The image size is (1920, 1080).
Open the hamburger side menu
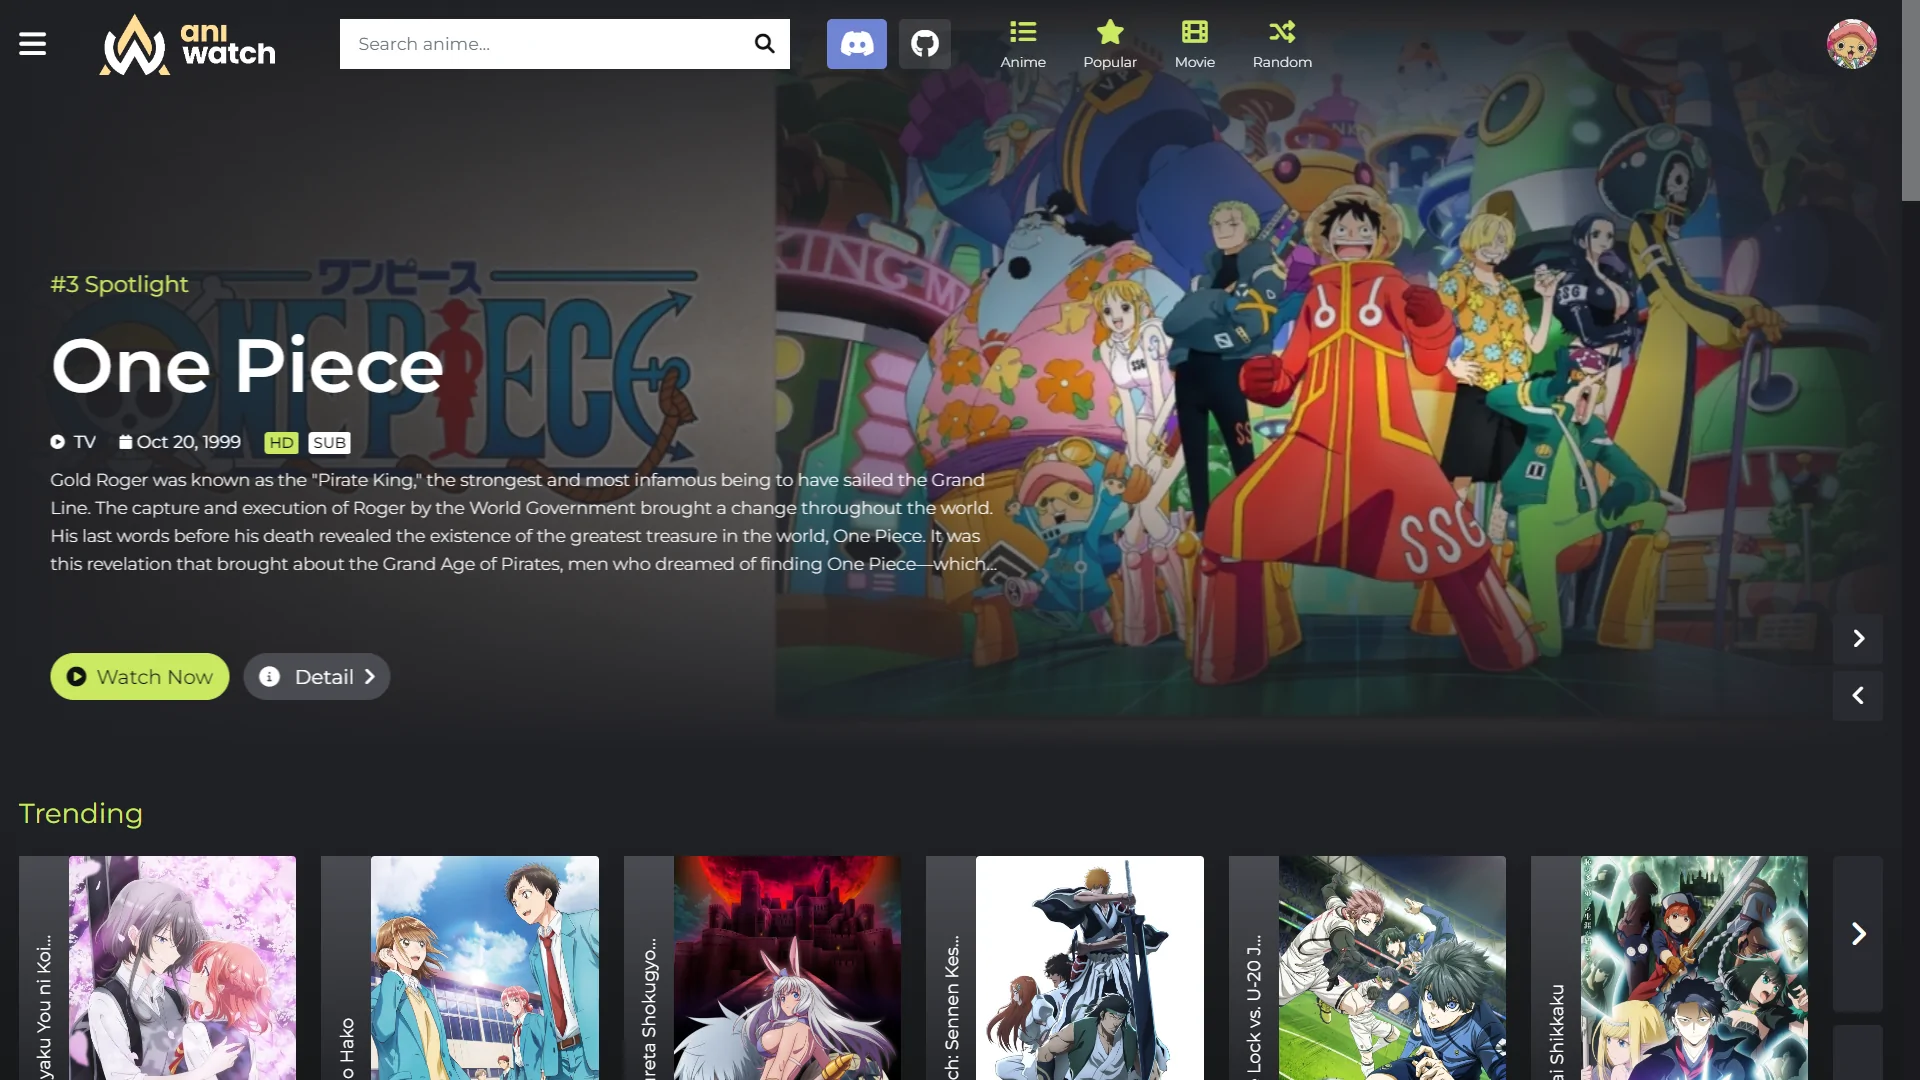32,44
